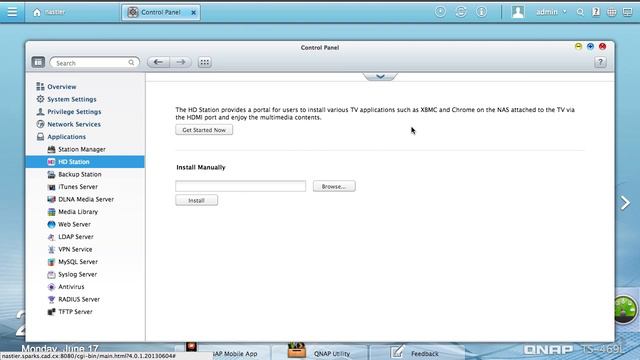Screen dimensions: 640x360
Task: Open Control Panel help button
Action: click(600, 62)
